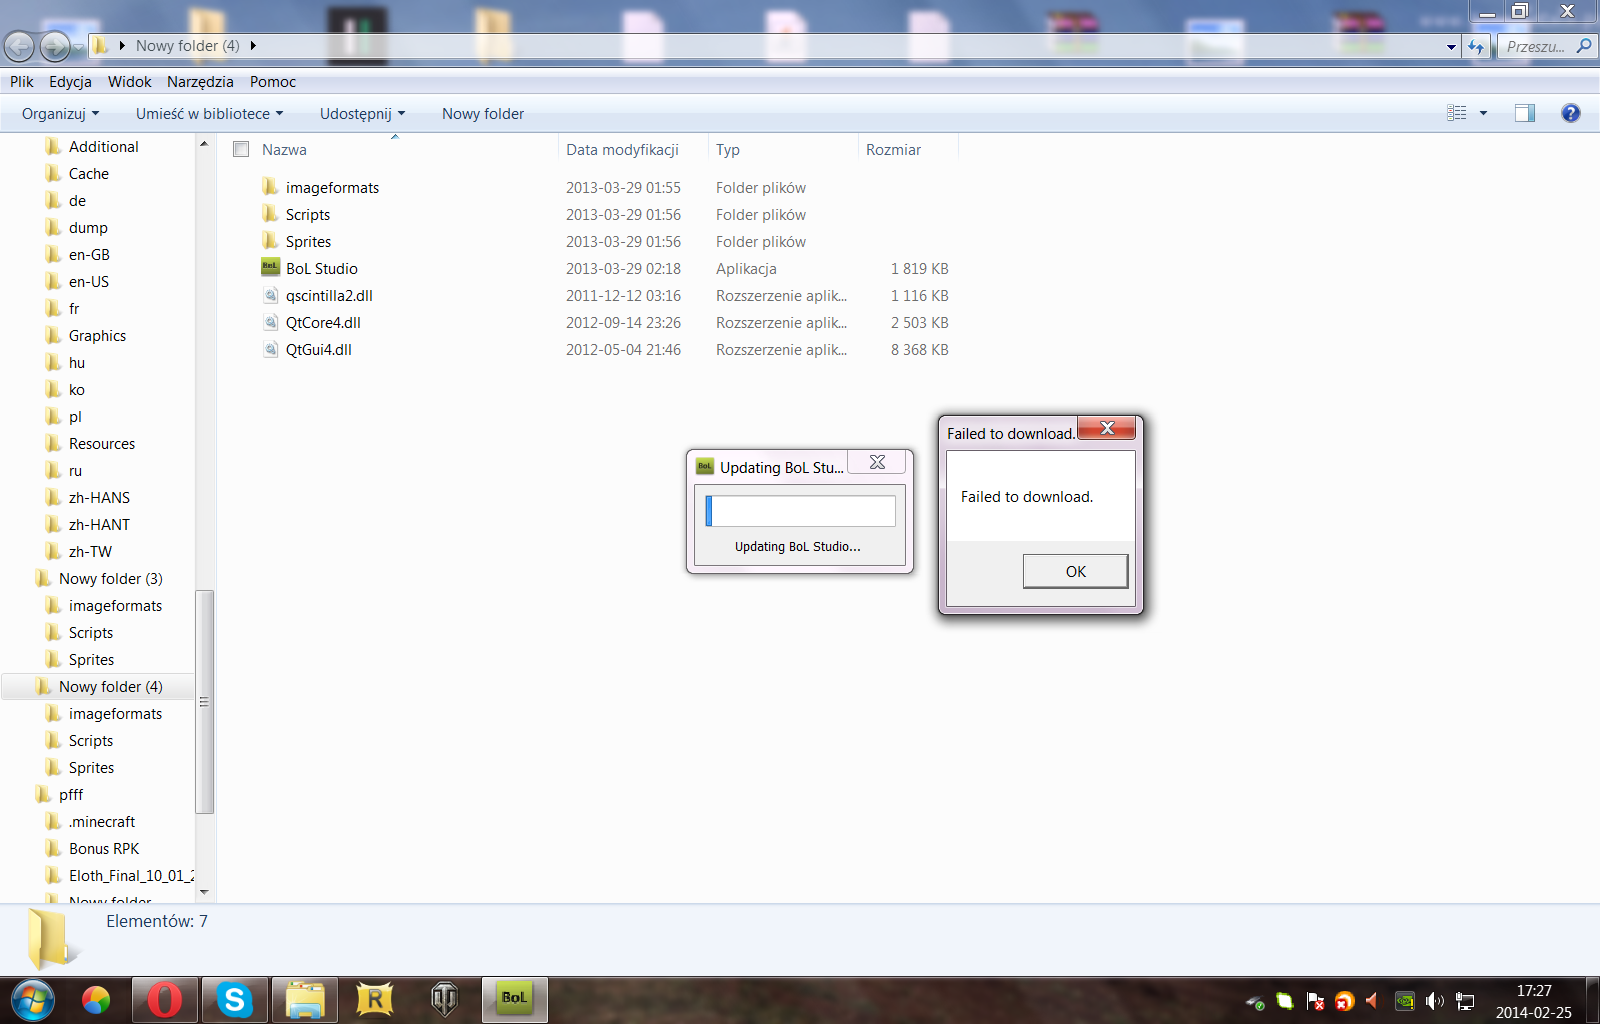Open the Umieść w bibliotece dropdown
Screen dimensions: 1600x1024
pos(209,114)
